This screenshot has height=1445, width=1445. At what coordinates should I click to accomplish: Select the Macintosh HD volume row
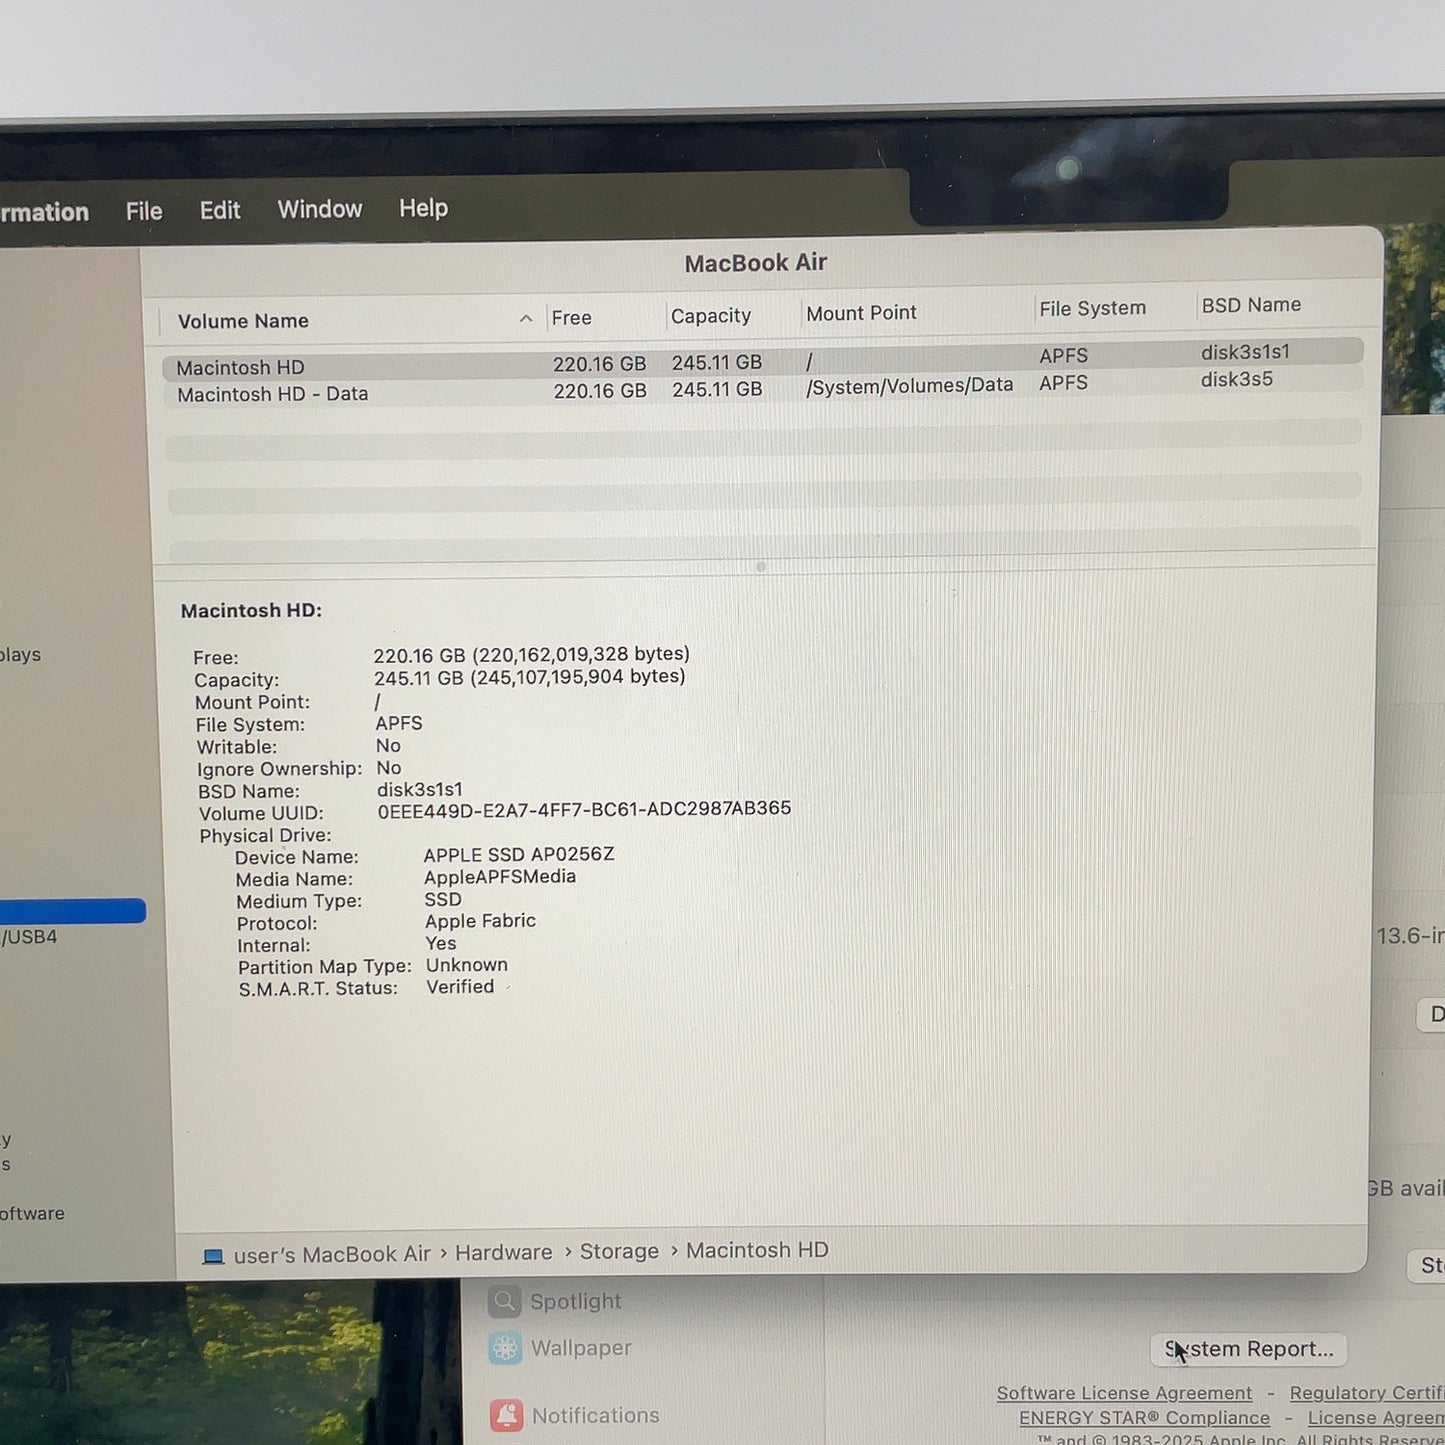(x=763, y=360)
